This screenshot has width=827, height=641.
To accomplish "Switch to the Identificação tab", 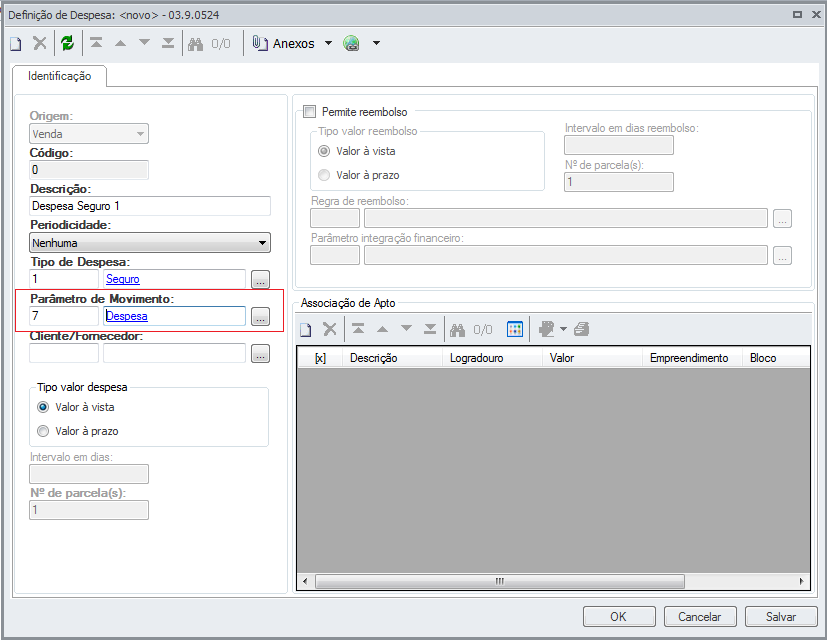I will click(59, 76).
